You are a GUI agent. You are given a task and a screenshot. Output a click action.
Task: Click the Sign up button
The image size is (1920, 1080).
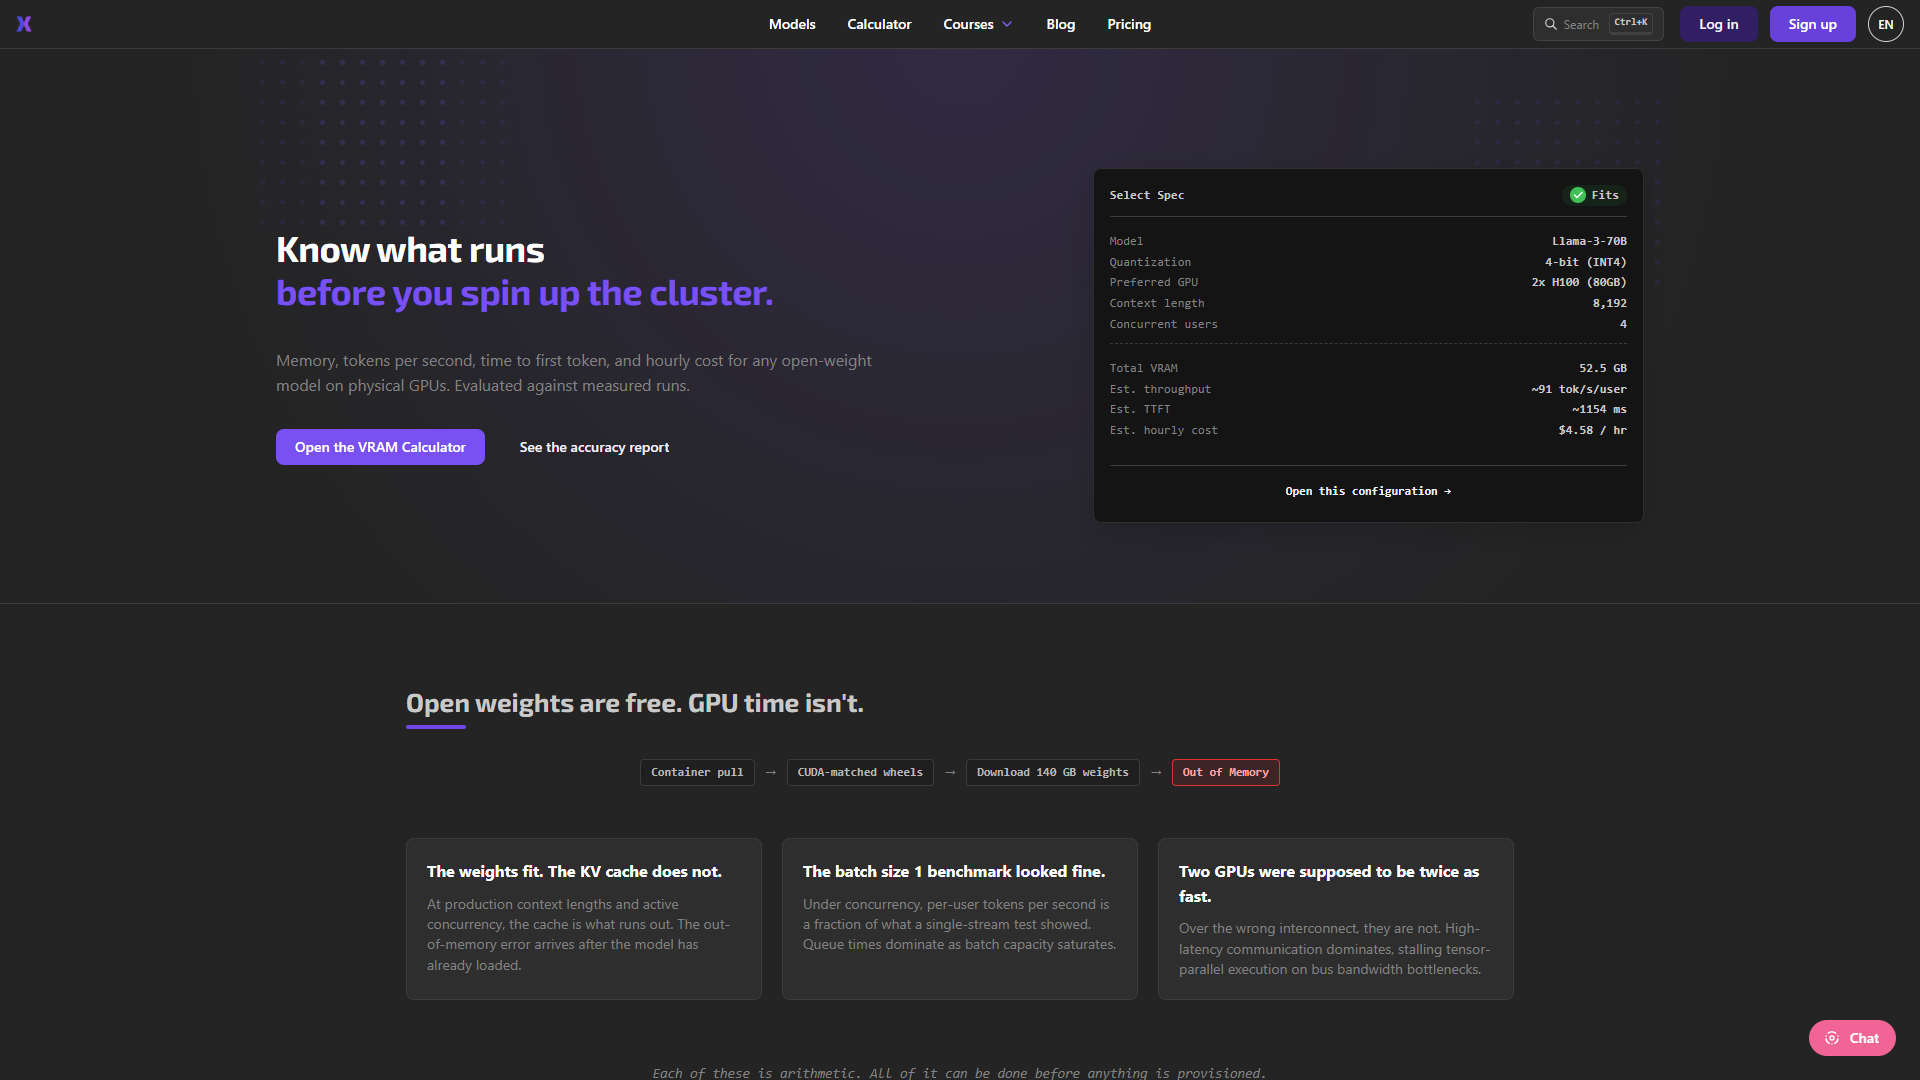[x=1812, y=24]
